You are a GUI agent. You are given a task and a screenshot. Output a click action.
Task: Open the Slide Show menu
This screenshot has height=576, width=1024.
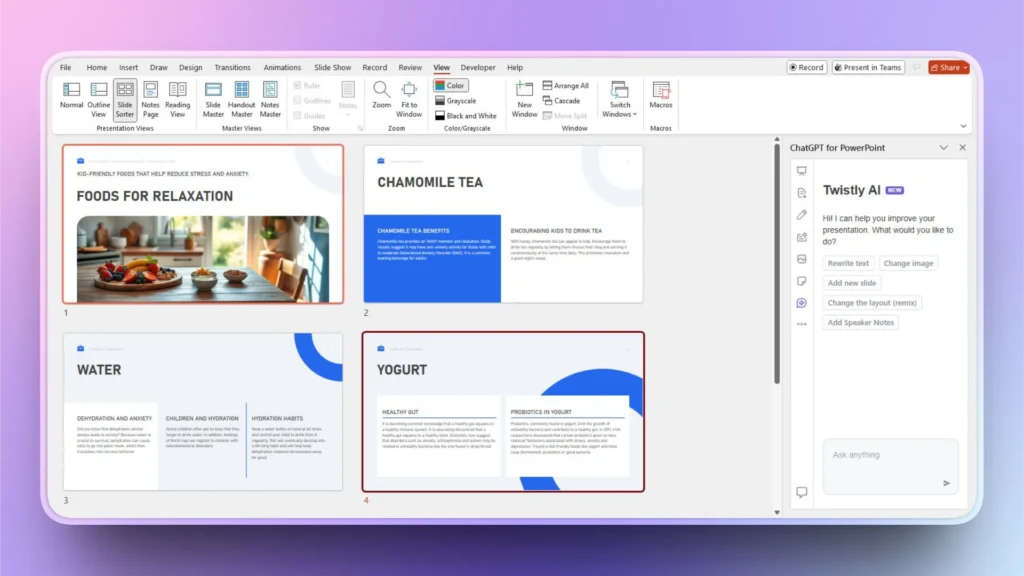point(332,67)
